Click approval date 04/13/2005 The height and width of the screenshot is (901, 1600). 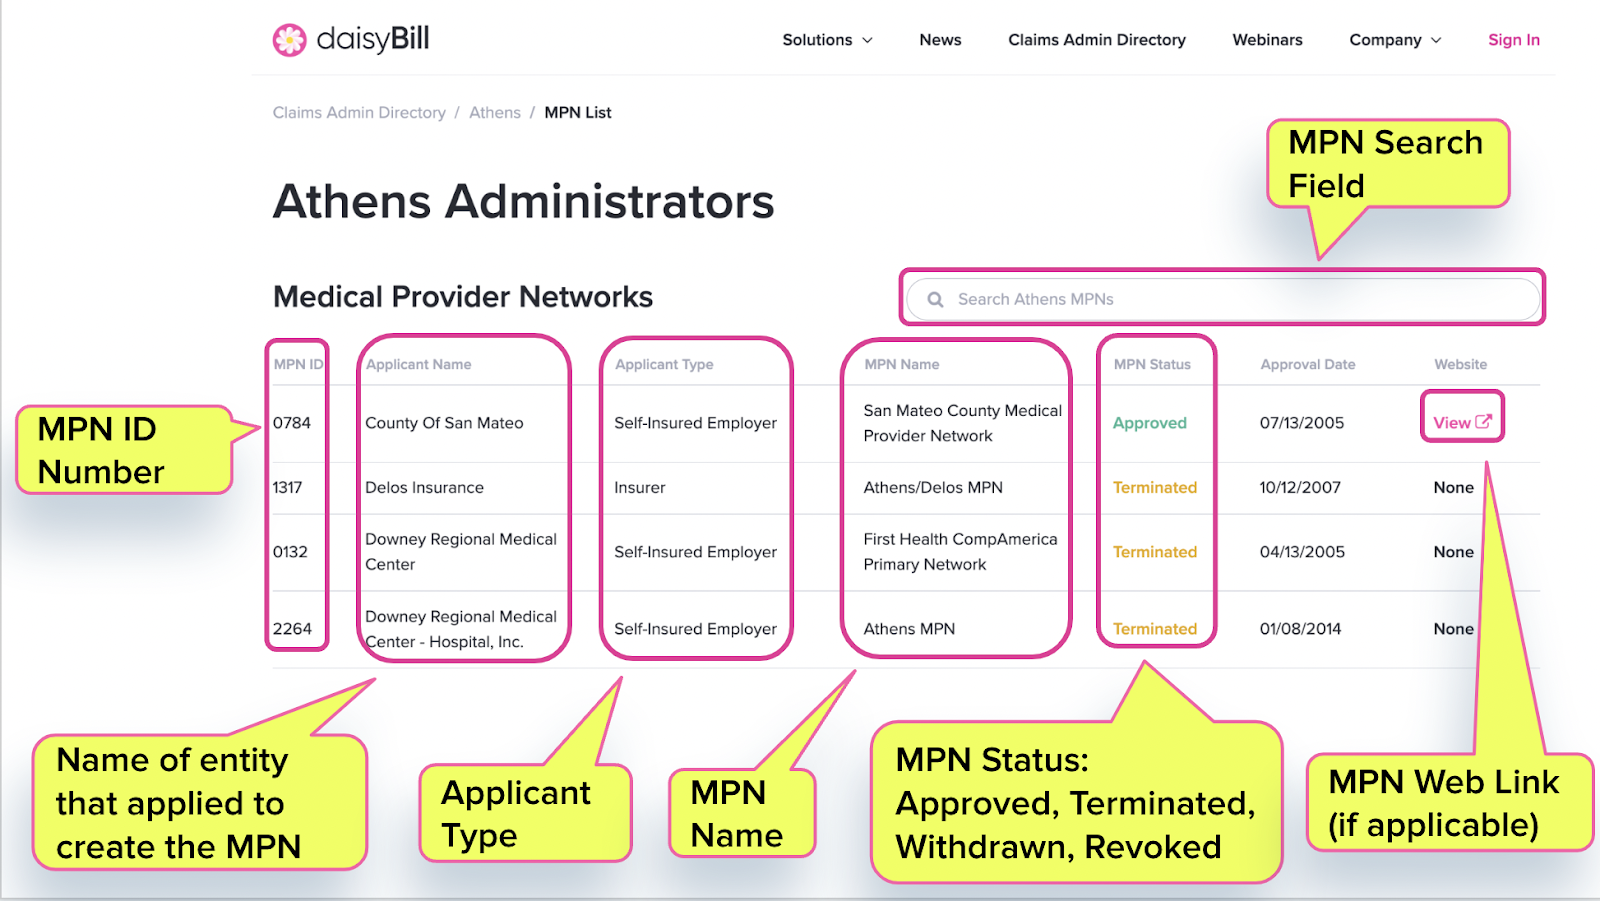1302,552
